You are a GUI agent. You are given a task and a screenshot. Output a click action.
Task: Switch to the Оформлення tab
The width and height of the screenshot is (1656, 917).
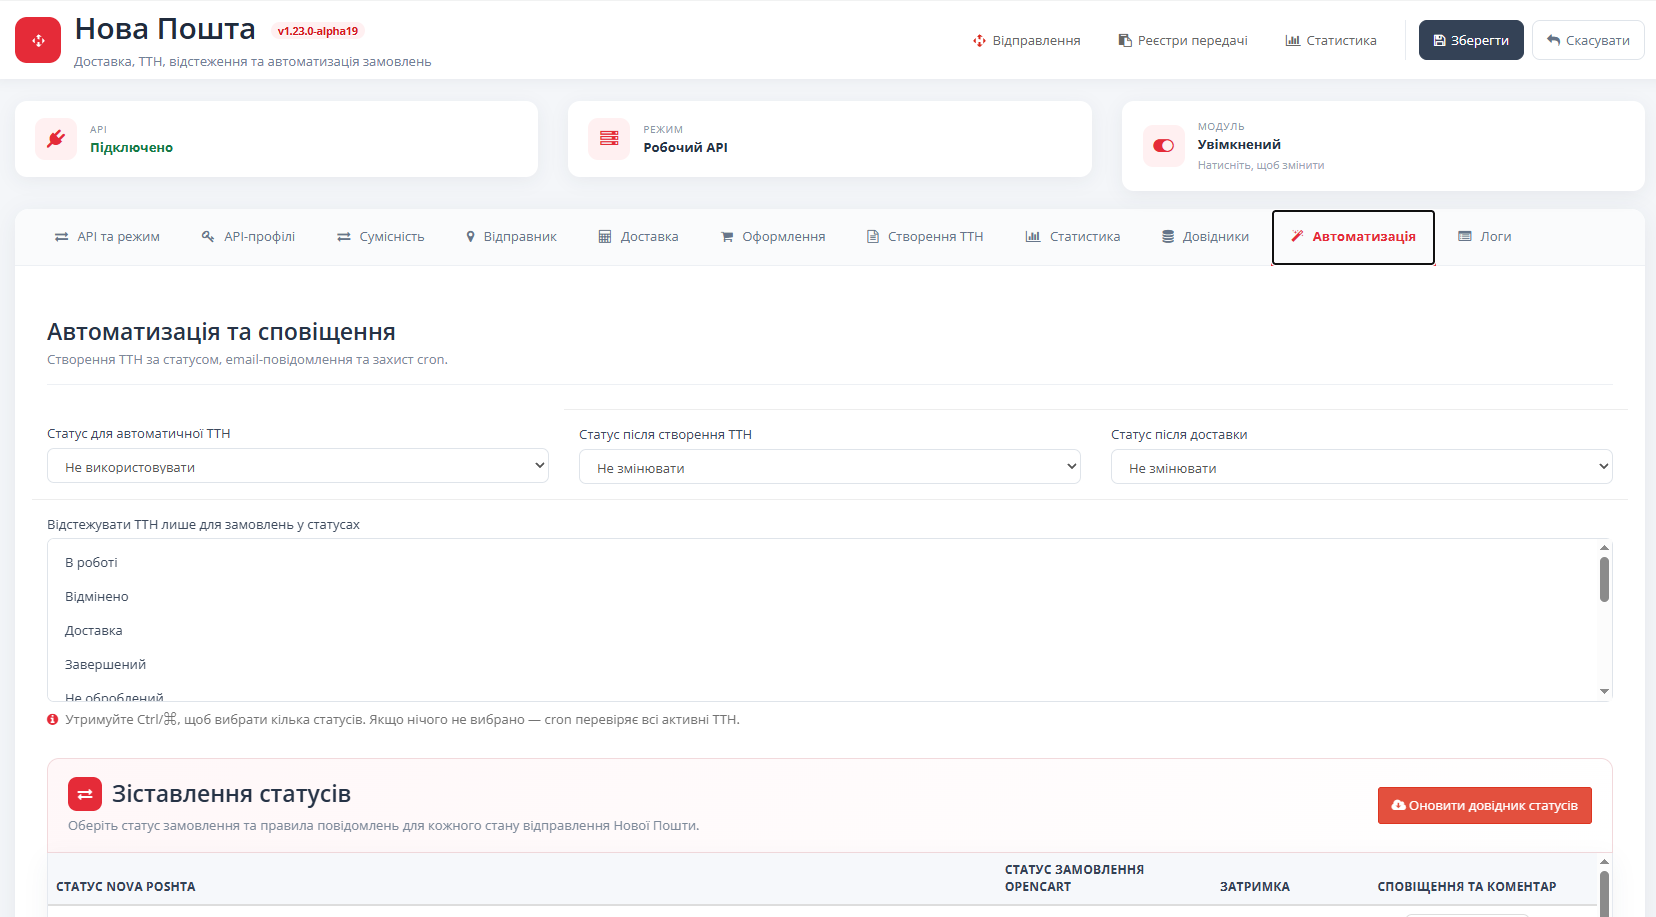point(773,237)
